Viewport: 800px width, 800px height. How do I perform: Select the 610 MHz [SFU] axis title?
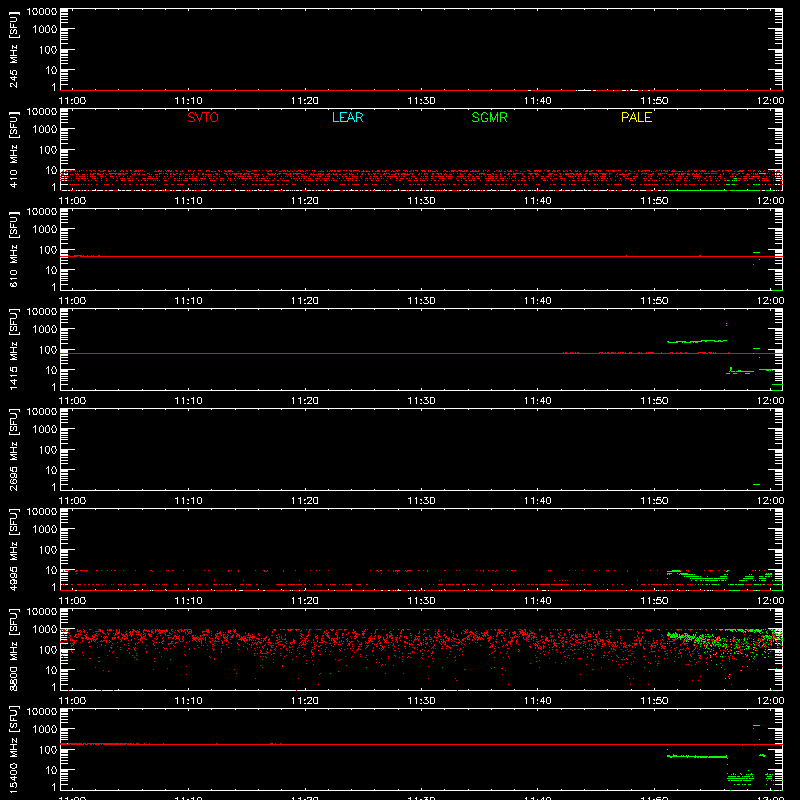click(x=13, y=249)
